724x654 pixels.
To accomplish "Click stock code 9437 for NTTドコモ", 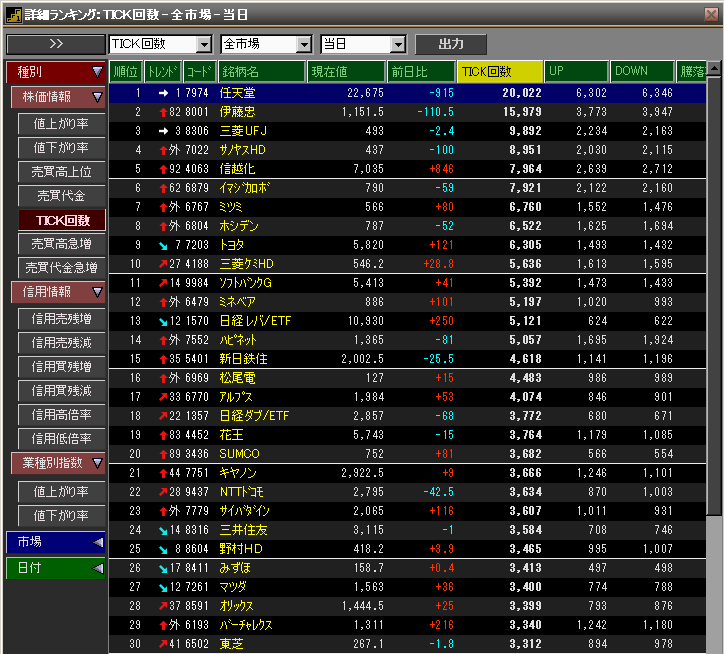I will [197, 492].
